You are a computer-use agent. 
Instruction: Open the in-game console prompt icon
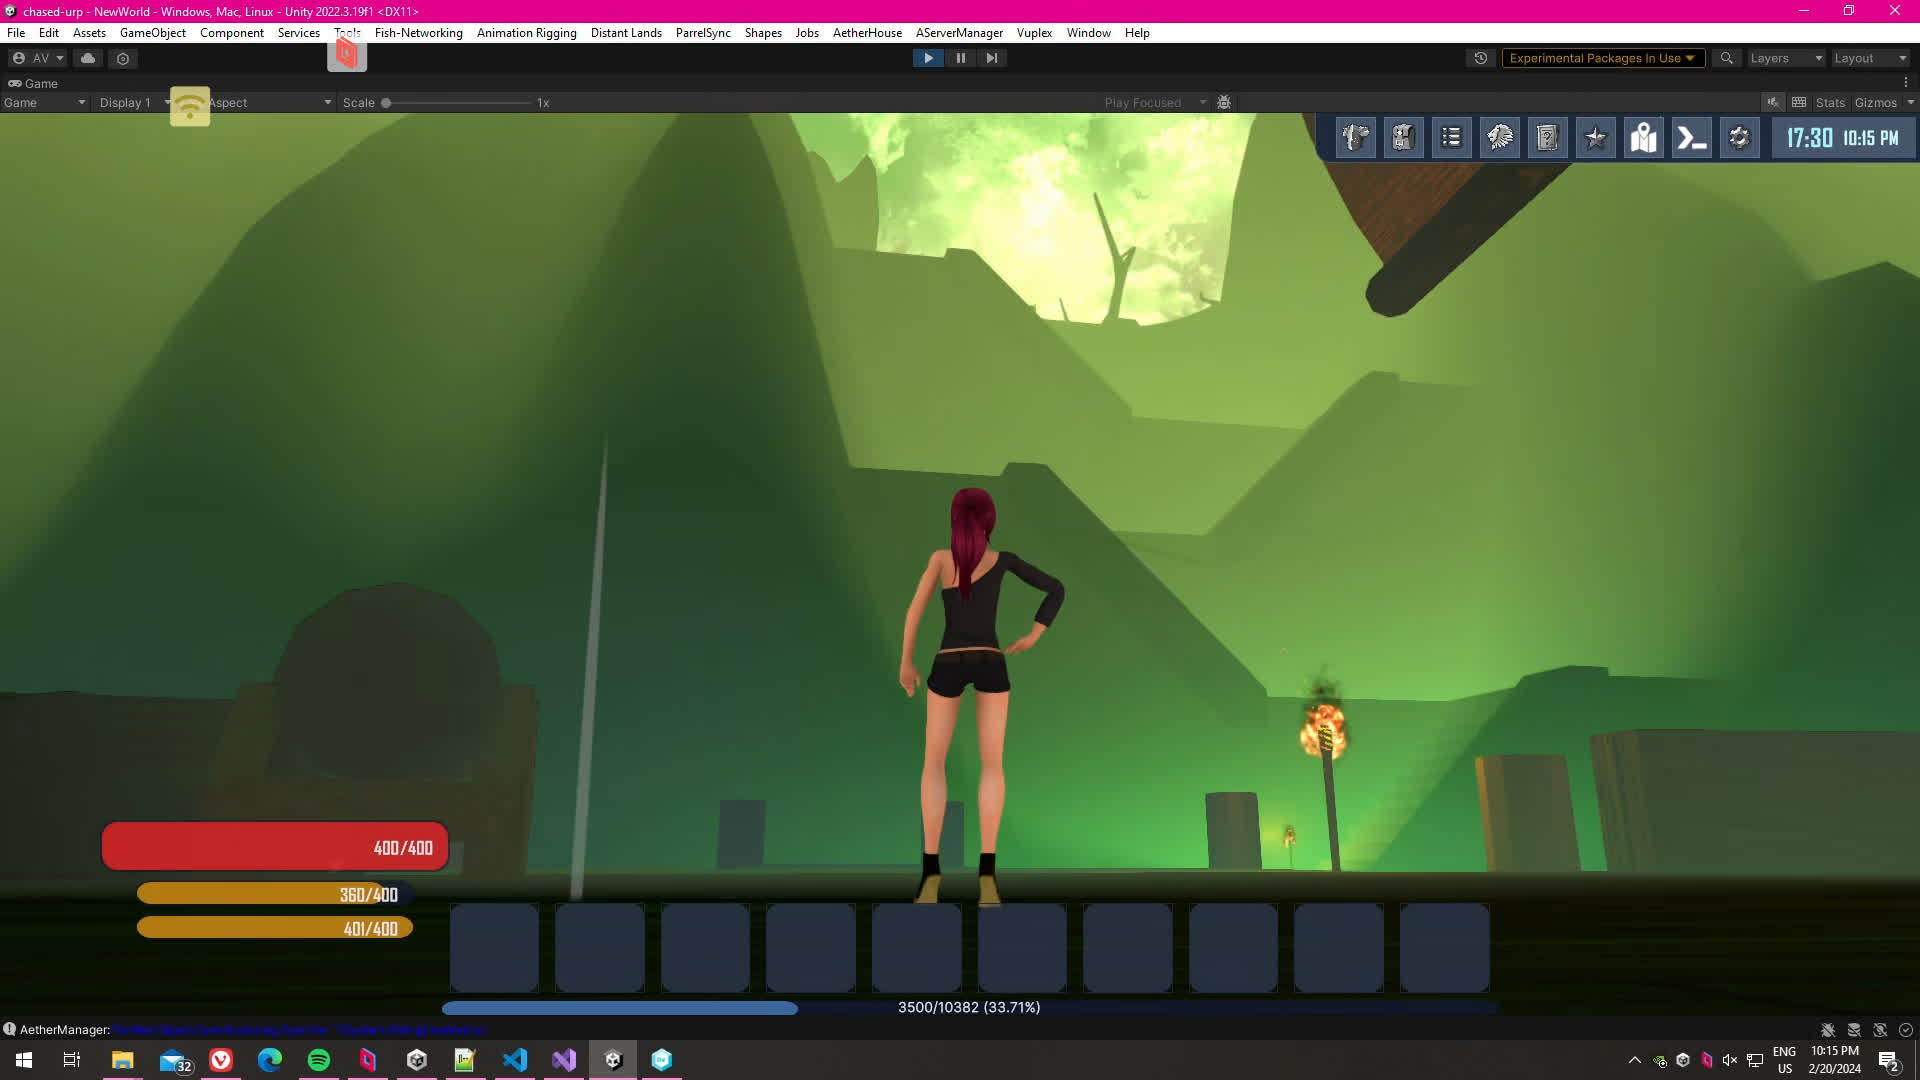(1691, 138)
